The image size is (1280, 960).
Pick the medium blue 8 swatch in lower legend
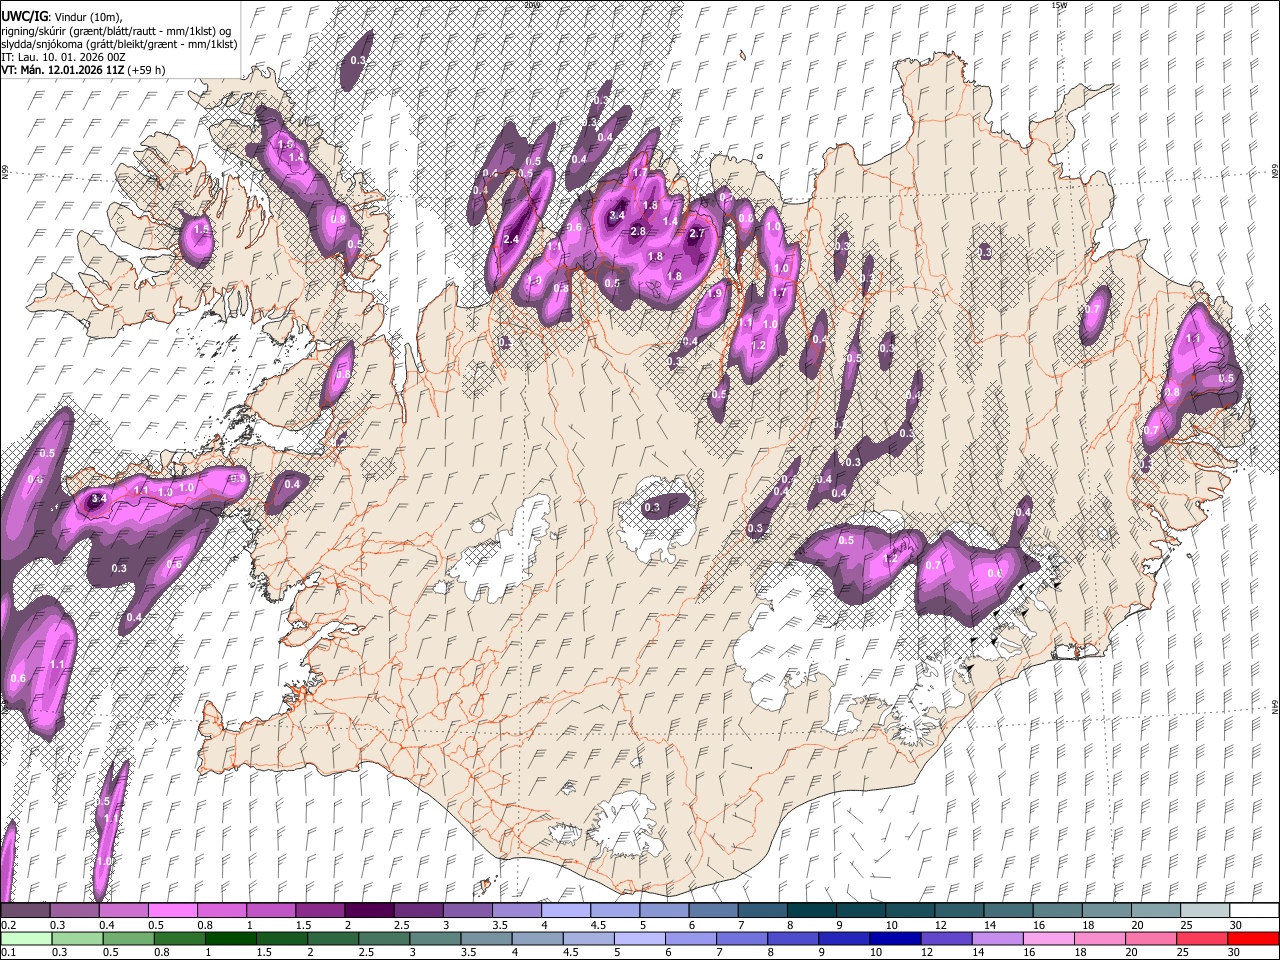click(792, 938)
